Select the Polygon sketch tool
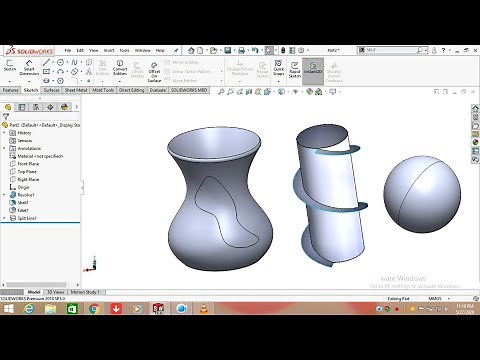This screenshot has width=480, height=360. [60, 80]
